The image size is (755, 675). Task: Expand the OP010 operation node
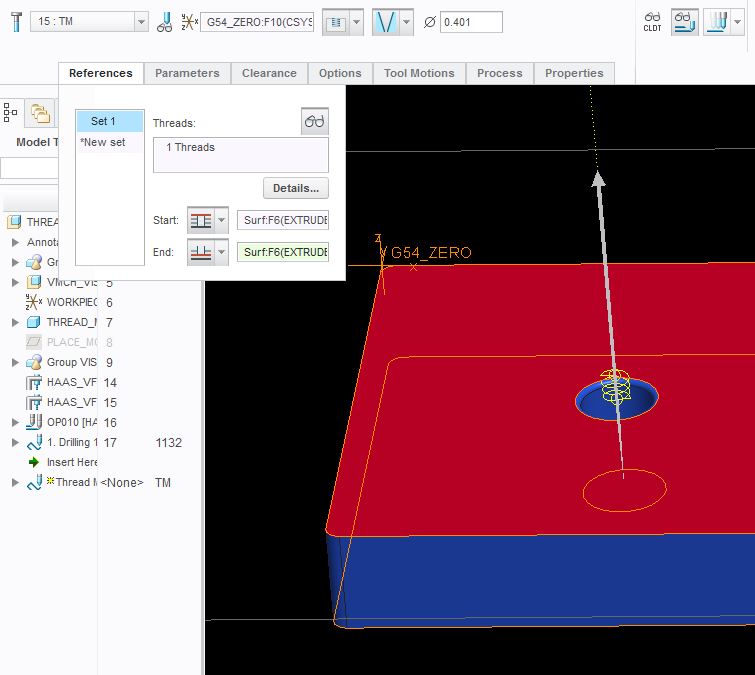click(15, 422)
